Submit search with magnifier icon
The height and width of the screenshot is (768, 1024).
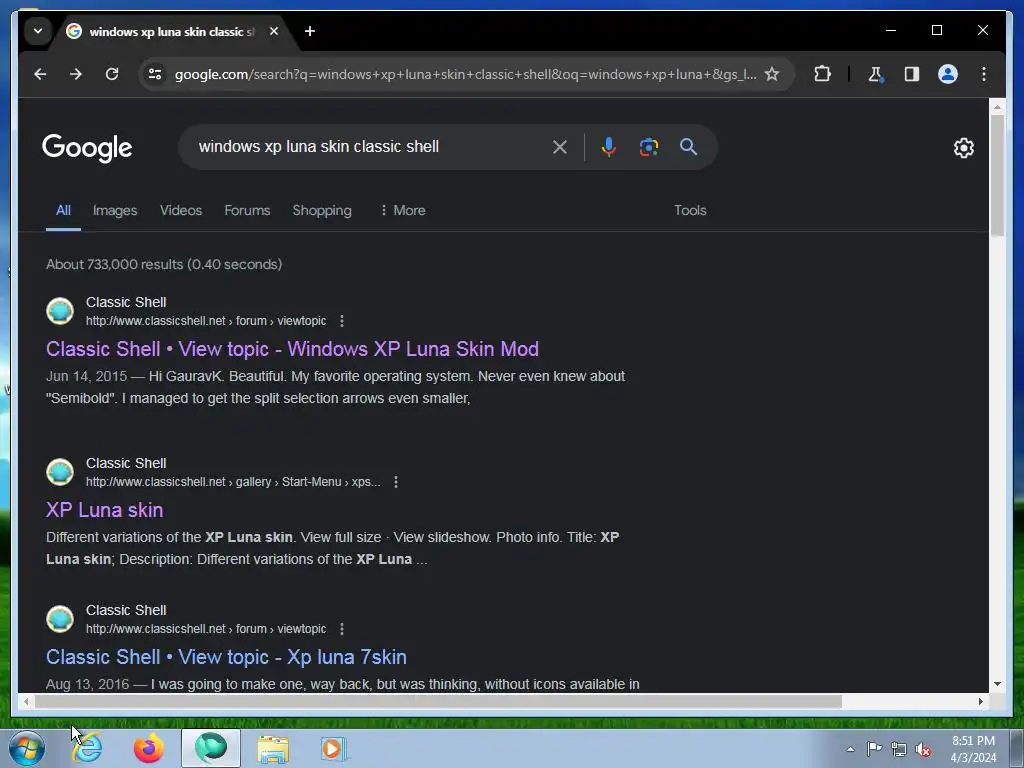click(688, 147)
